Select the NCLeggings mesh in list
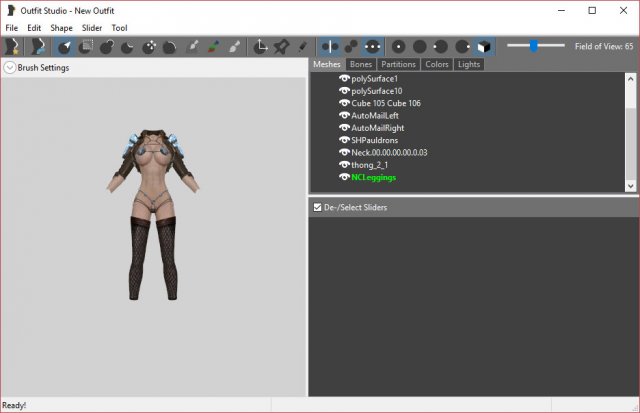This screenshot has height=413, width=640. click(374, 177)
